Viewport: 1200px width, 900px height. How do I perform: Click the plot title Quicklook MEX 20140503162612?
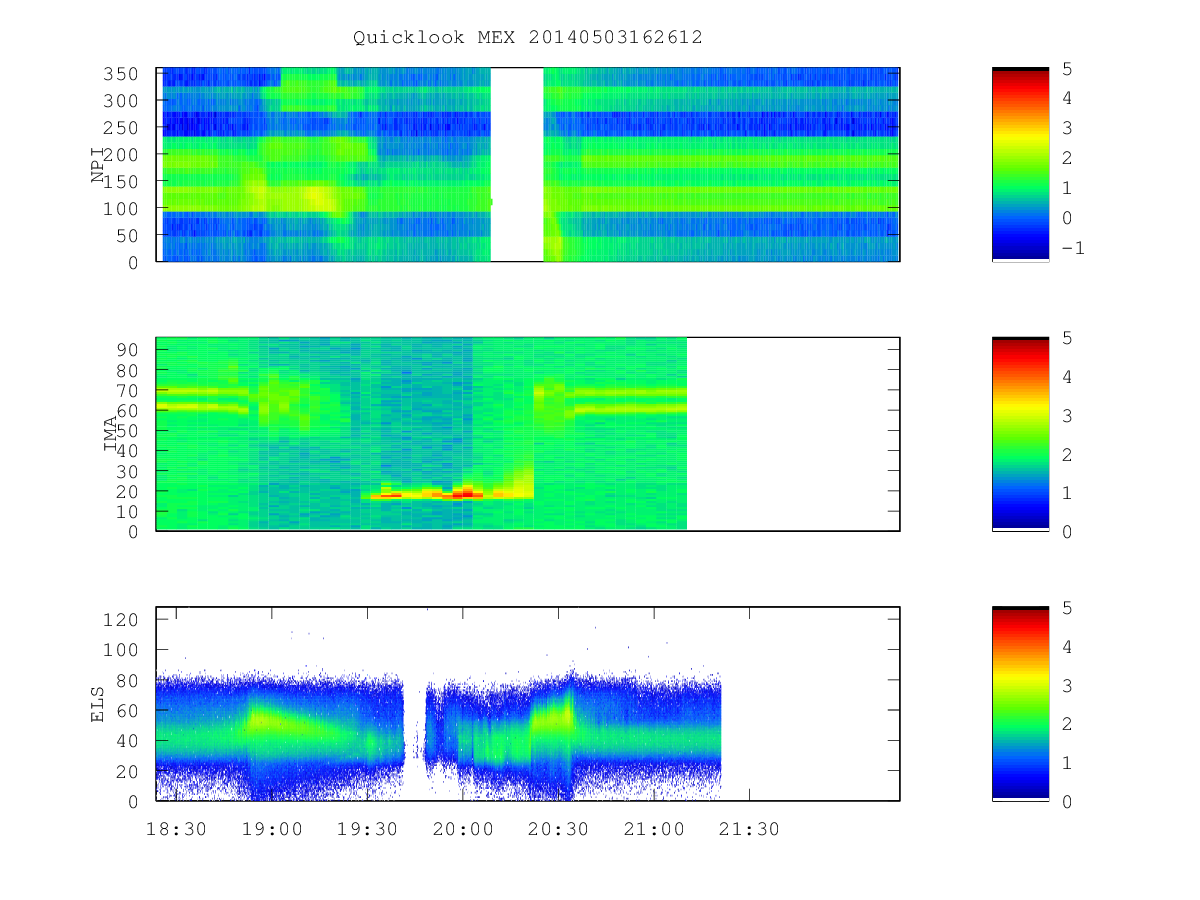[527, 38]
